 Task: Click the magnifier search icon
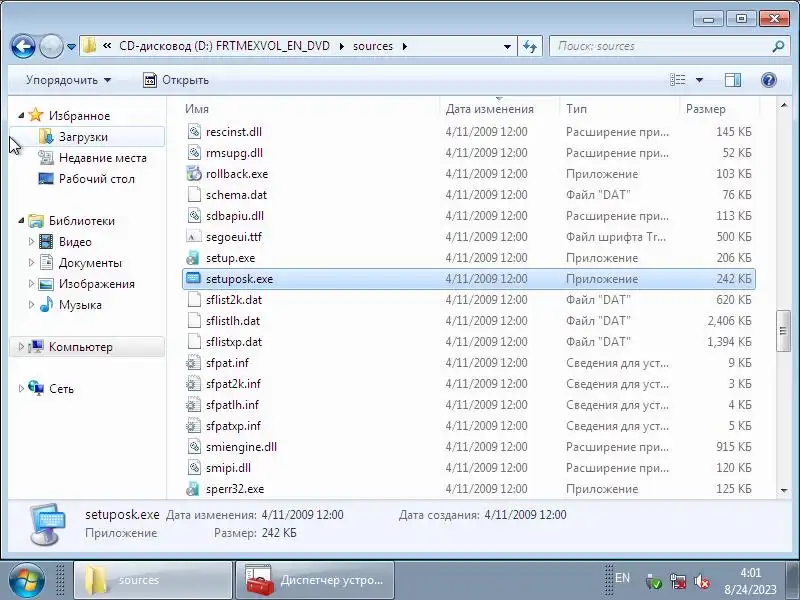[x=778, y=46]
